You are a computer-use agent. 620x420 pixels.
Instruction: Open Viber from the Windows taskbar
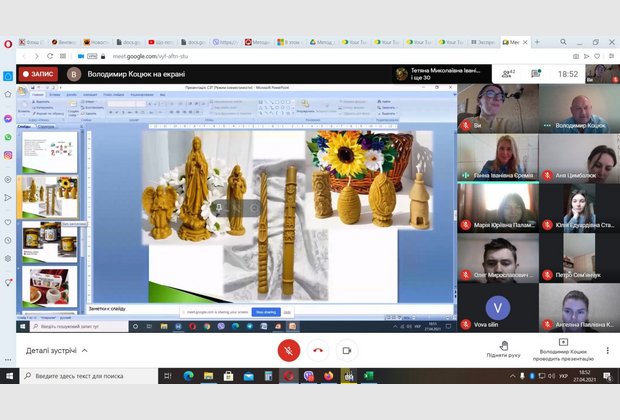[308, 376]
